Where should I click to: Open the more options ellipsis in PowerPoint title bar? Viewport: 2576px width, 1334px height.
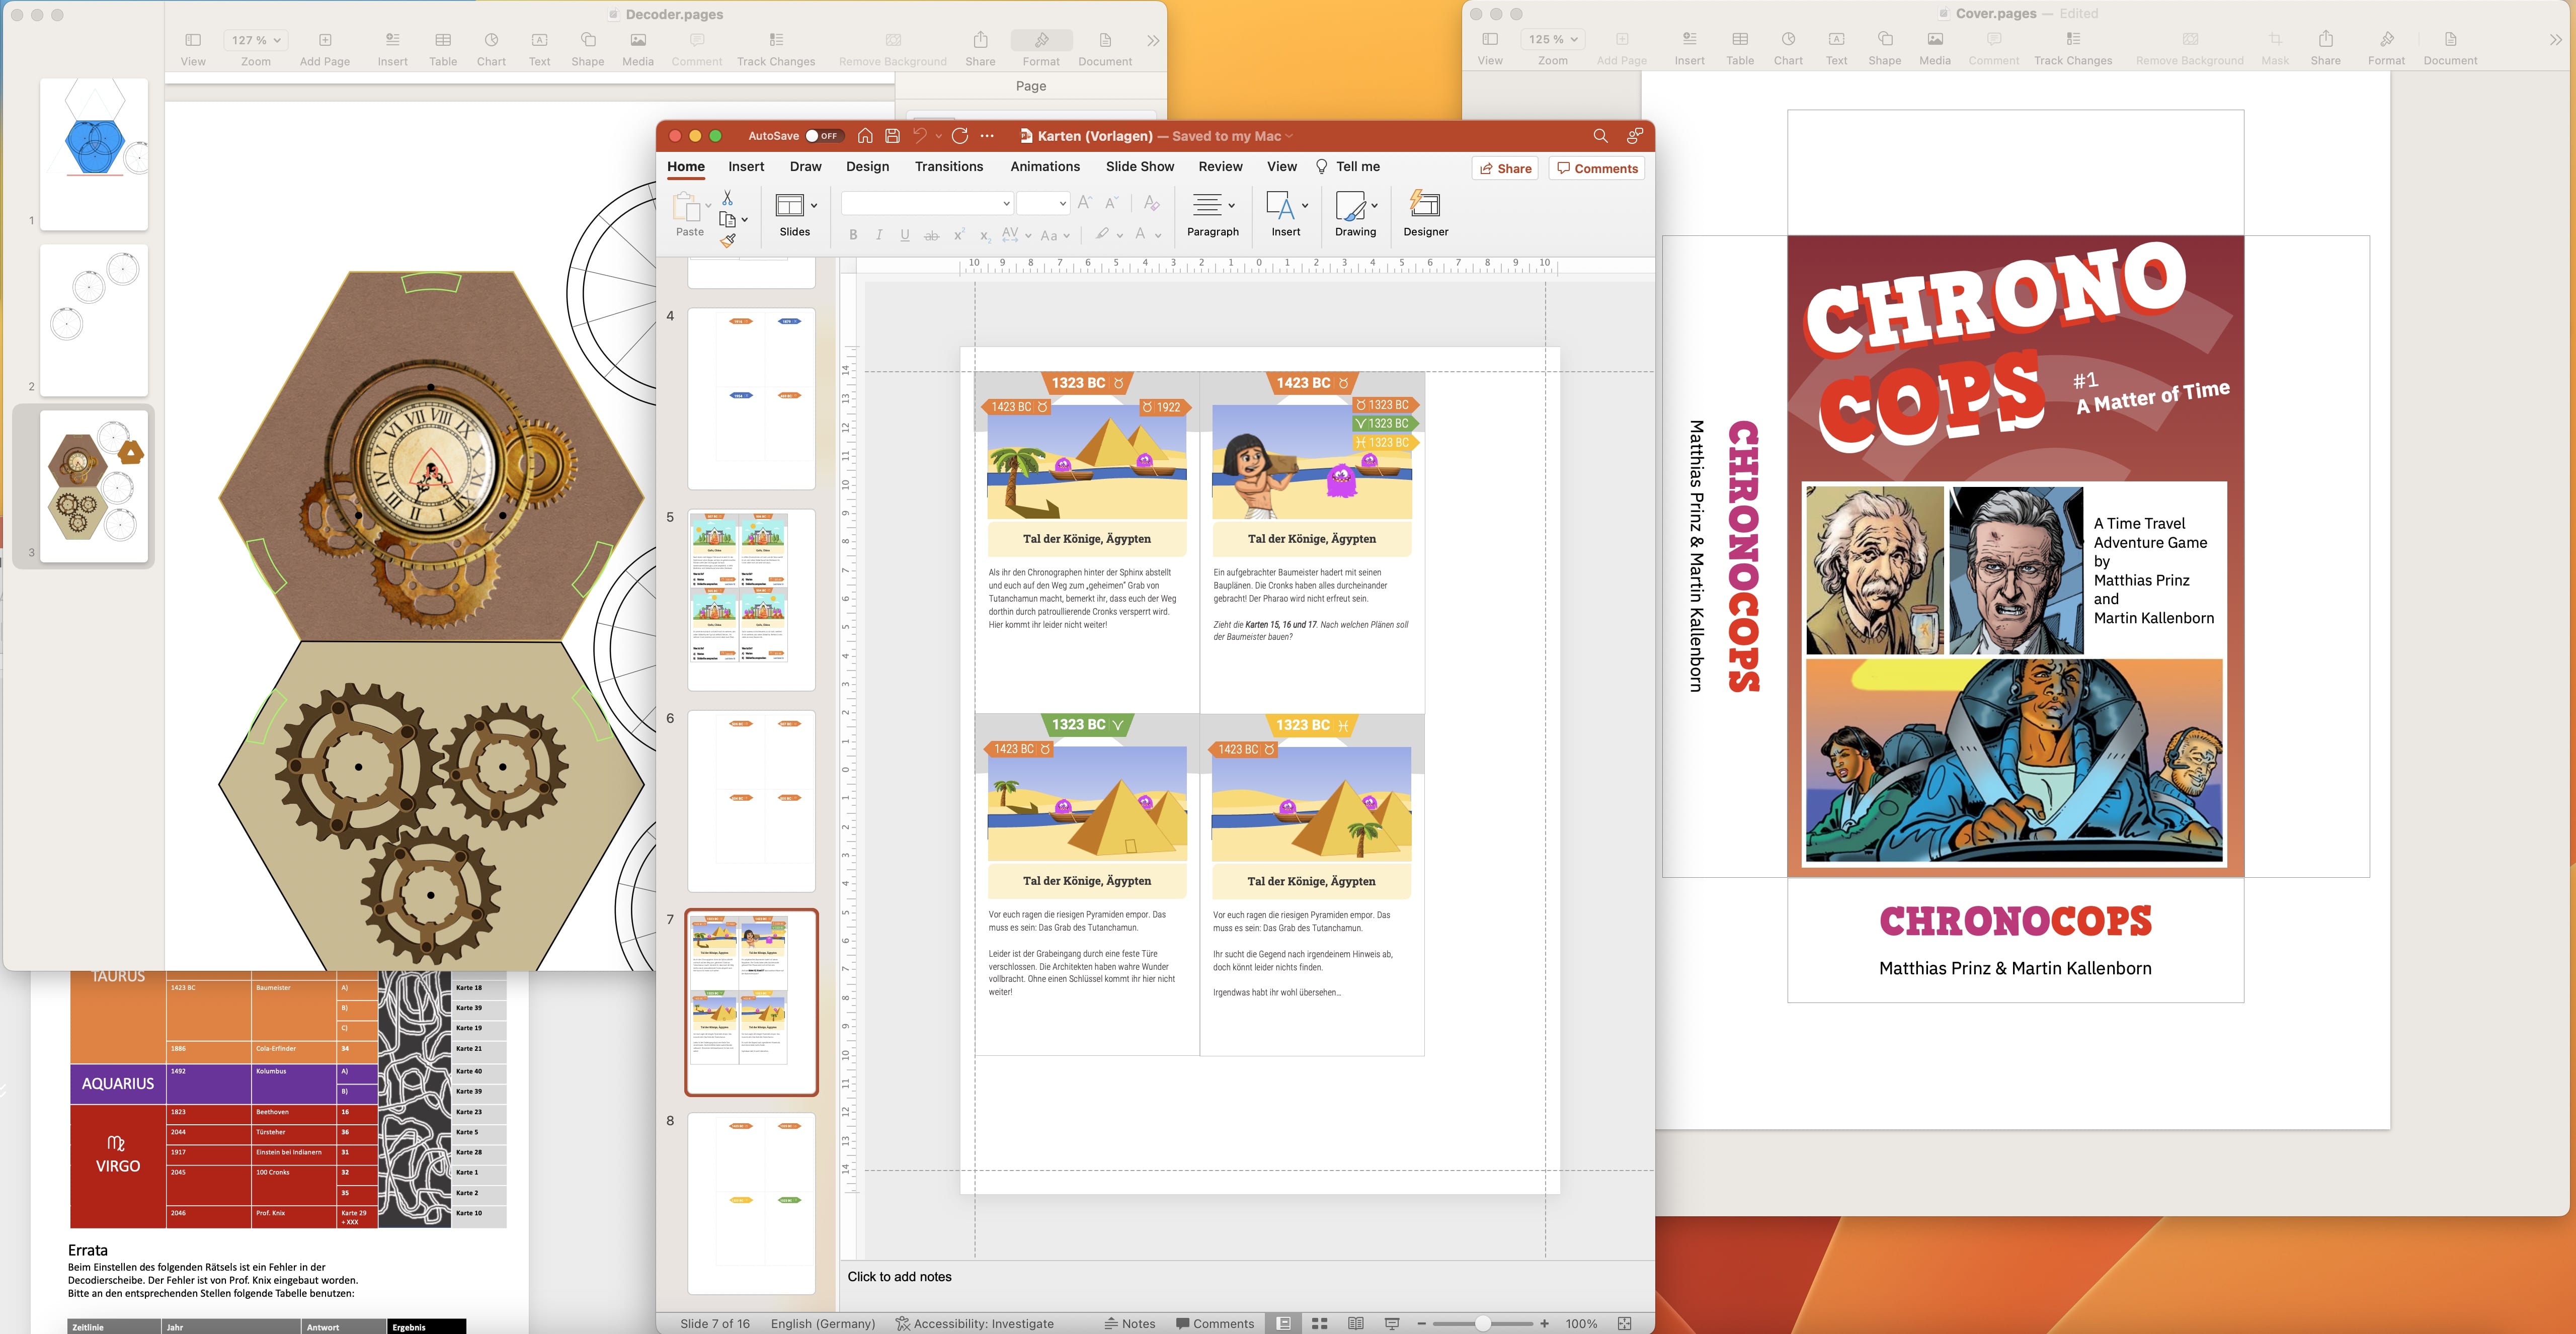coord(988,136)
